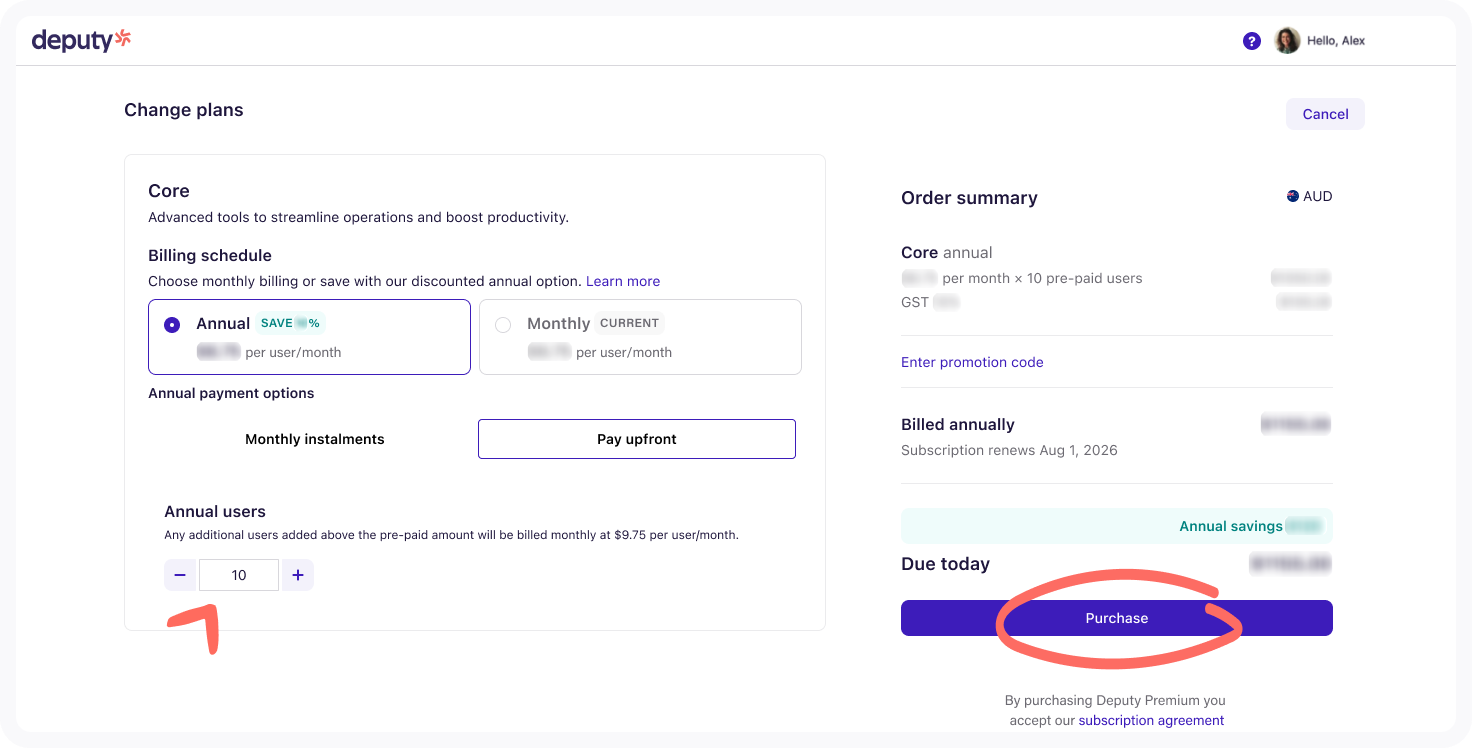Click Alex's profile avatar
Viewport: 1472px width, 748px height.
pyautogui.click(x=1287, y=41)
